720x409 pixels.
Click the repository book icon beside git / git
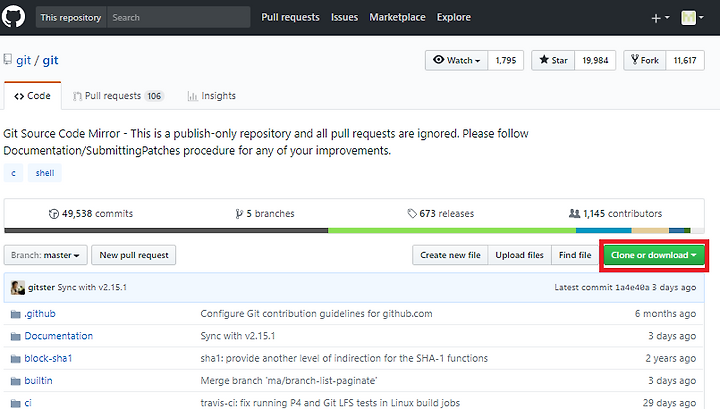point(8,60)
